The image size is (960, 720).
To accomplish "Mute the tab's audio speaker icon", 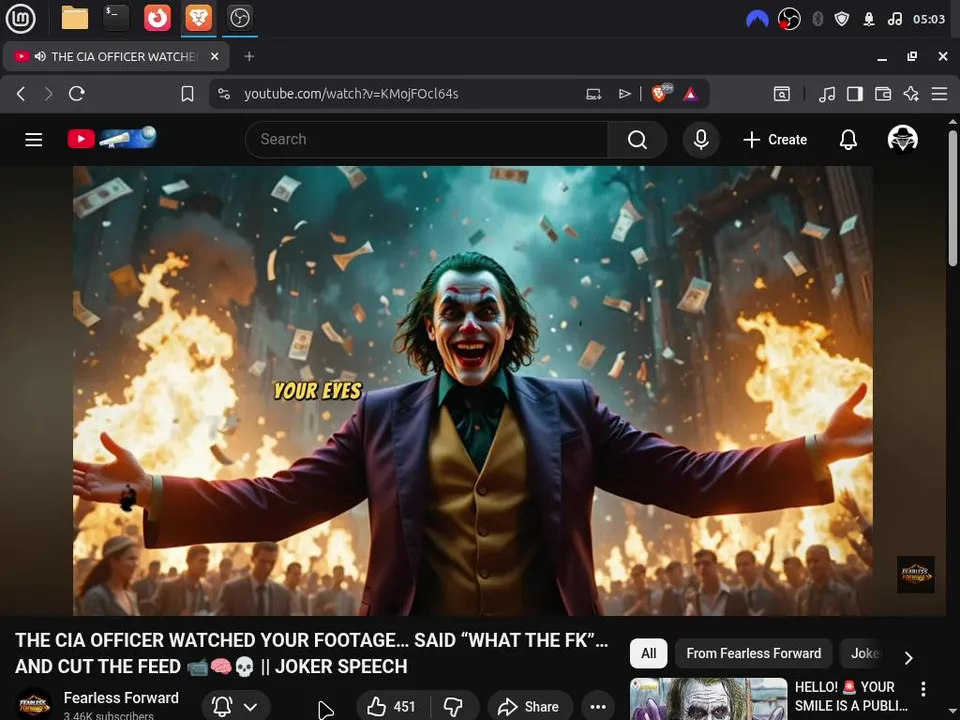I will [x=40, y=56].
